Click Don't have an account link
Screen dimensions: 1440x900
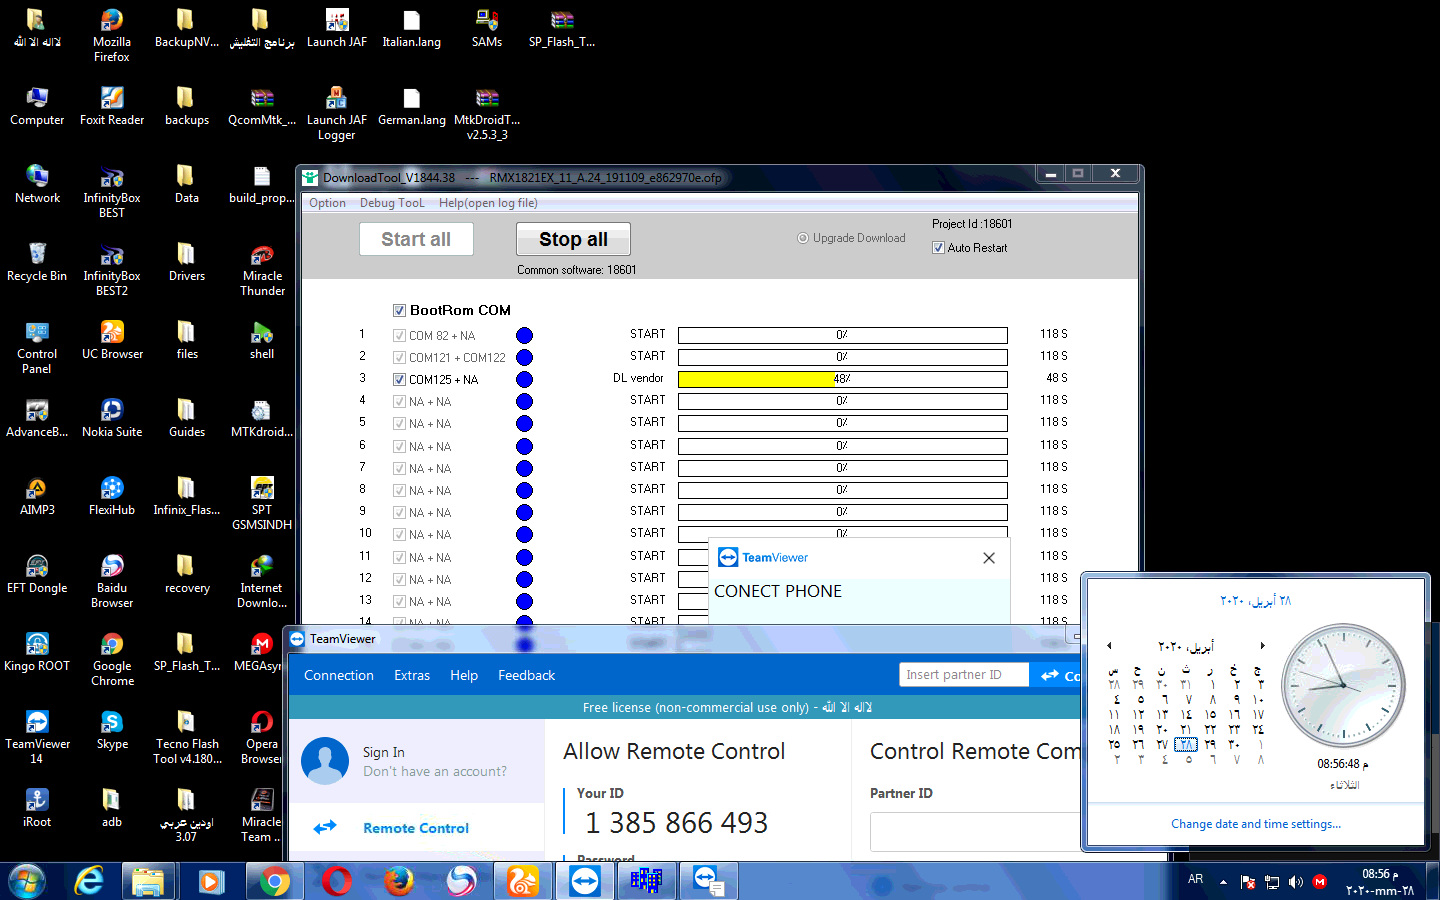click(435, 771)
